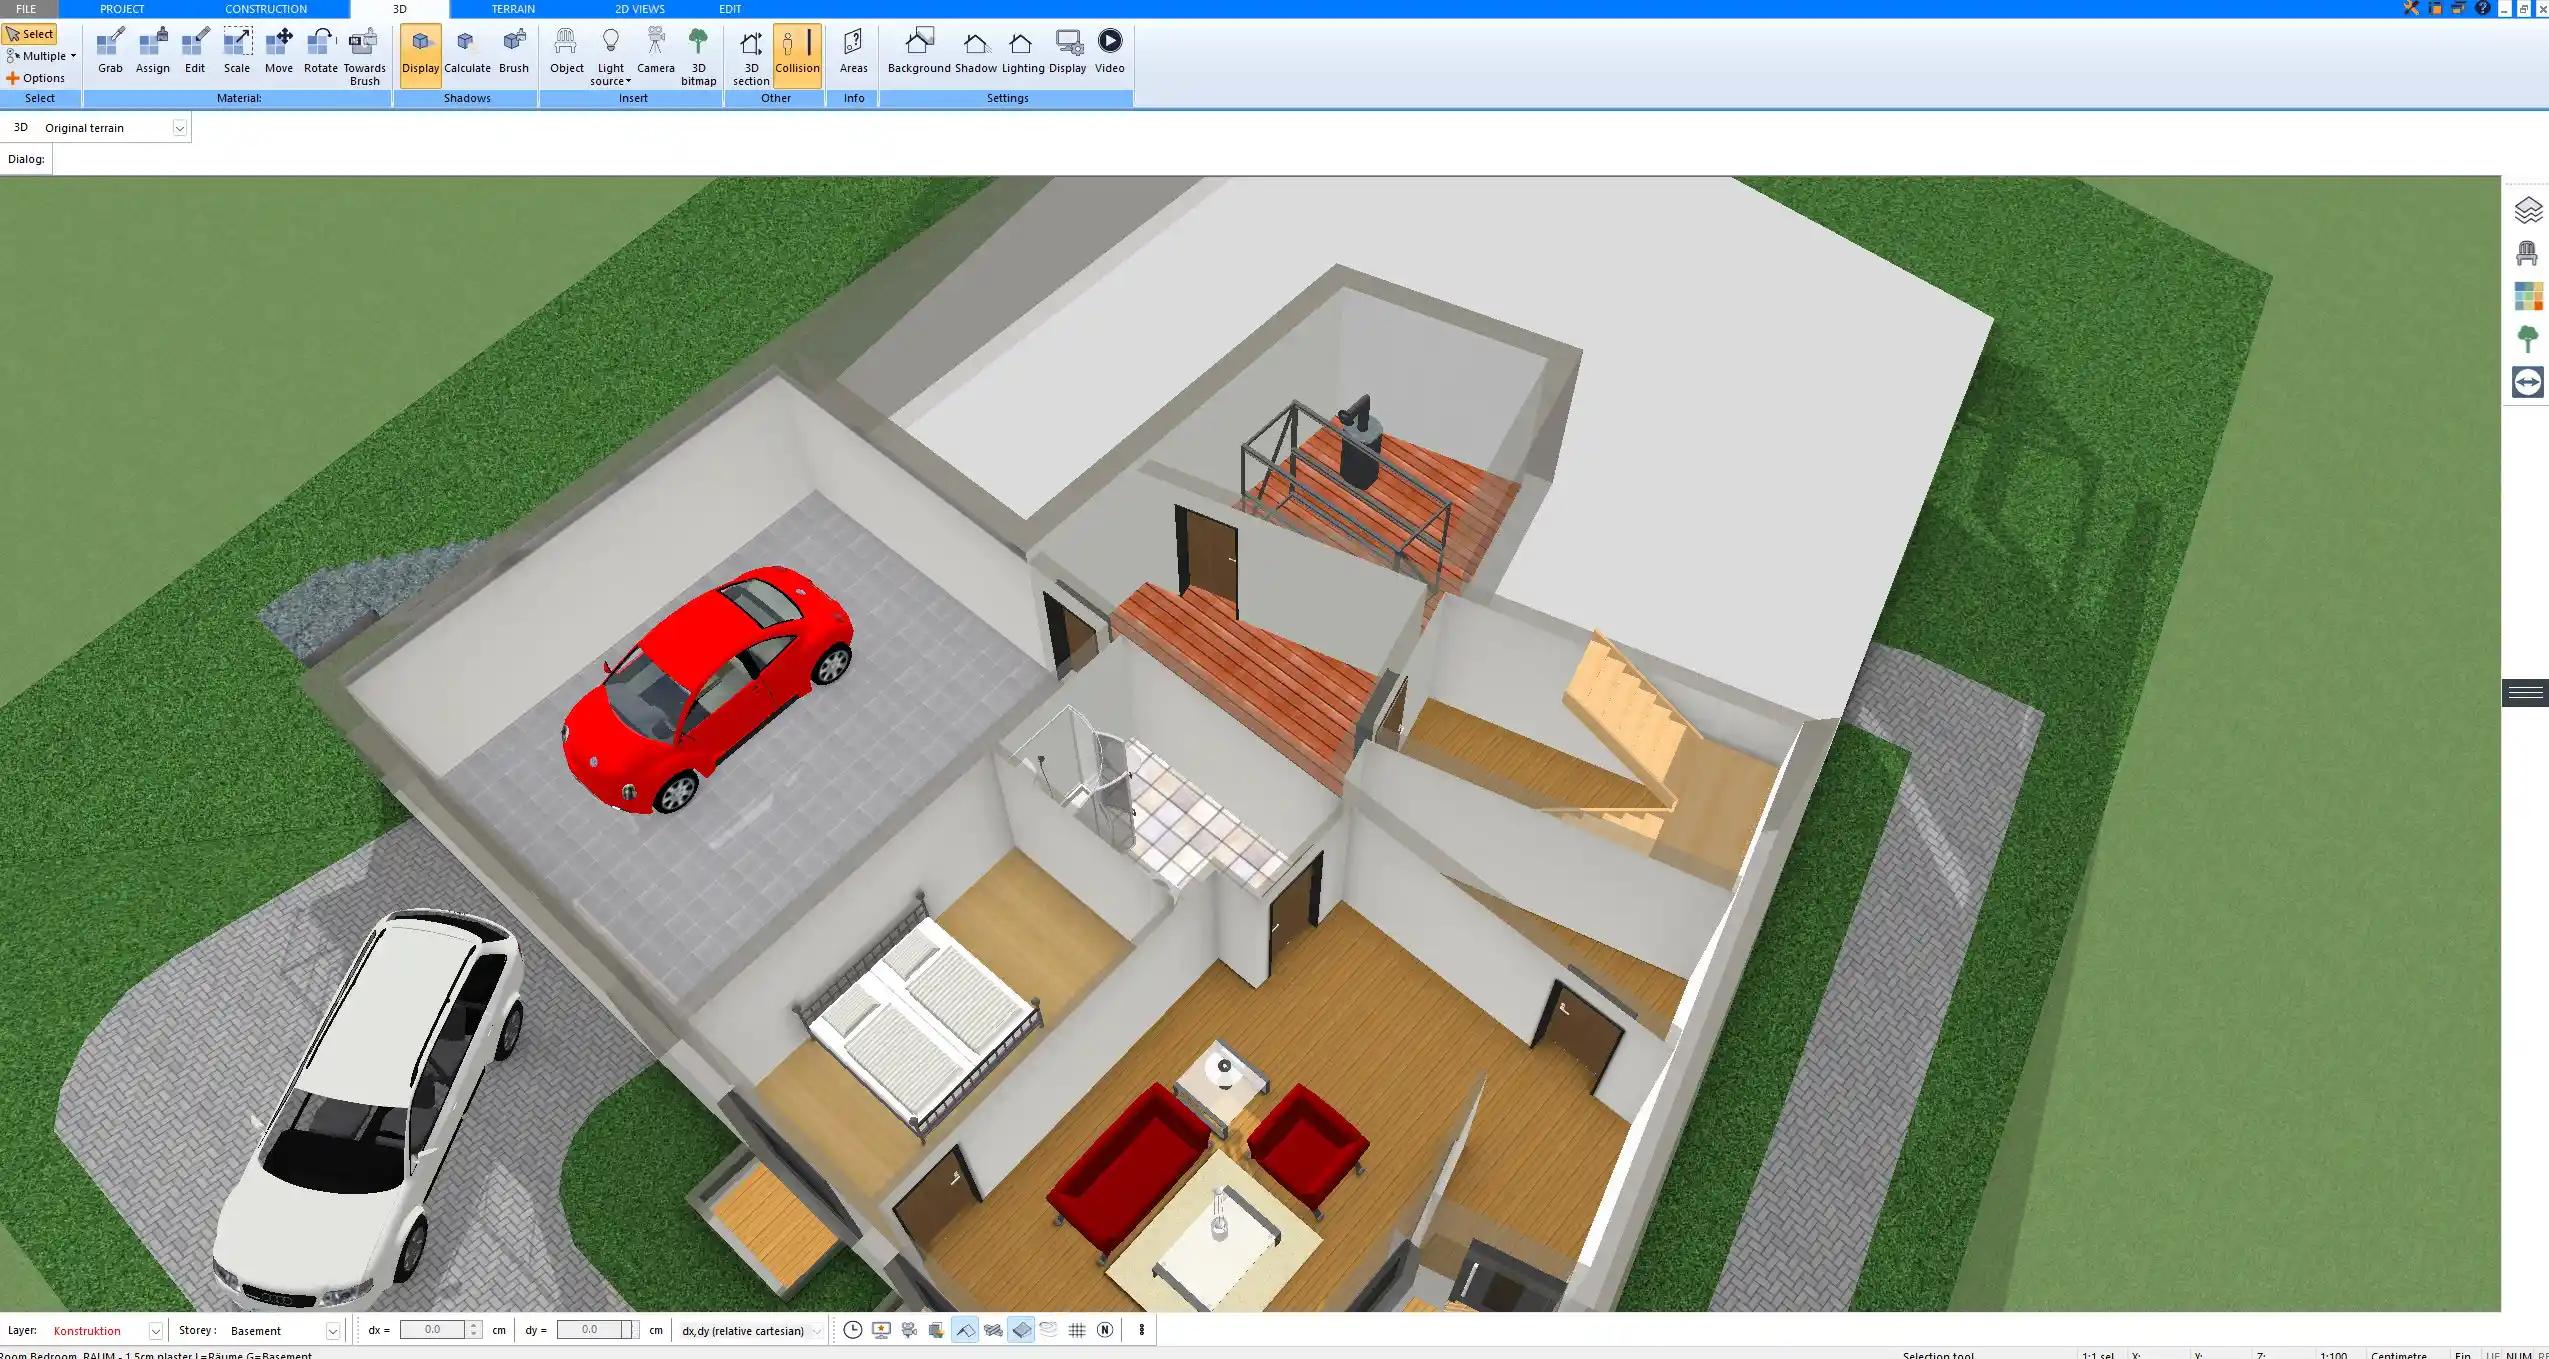This screenshot has width=2549, height=1359.
Task: Open the Camera insert tool
Action: point(655,50)
